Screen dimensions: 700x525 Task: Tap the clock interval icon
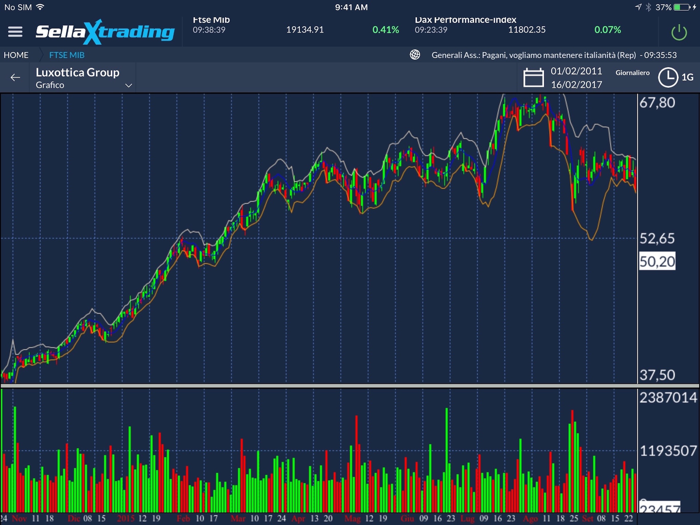pos(668,77)
